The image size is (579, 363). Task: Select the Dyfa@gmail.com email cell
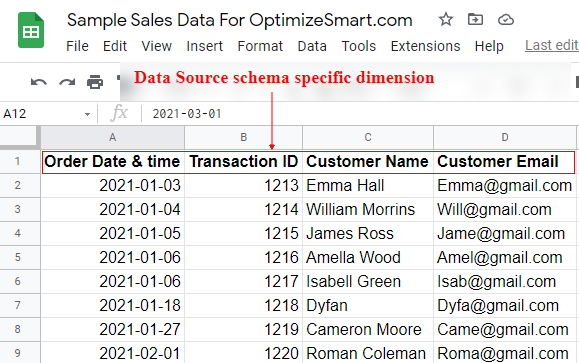[x=505, y=305]
